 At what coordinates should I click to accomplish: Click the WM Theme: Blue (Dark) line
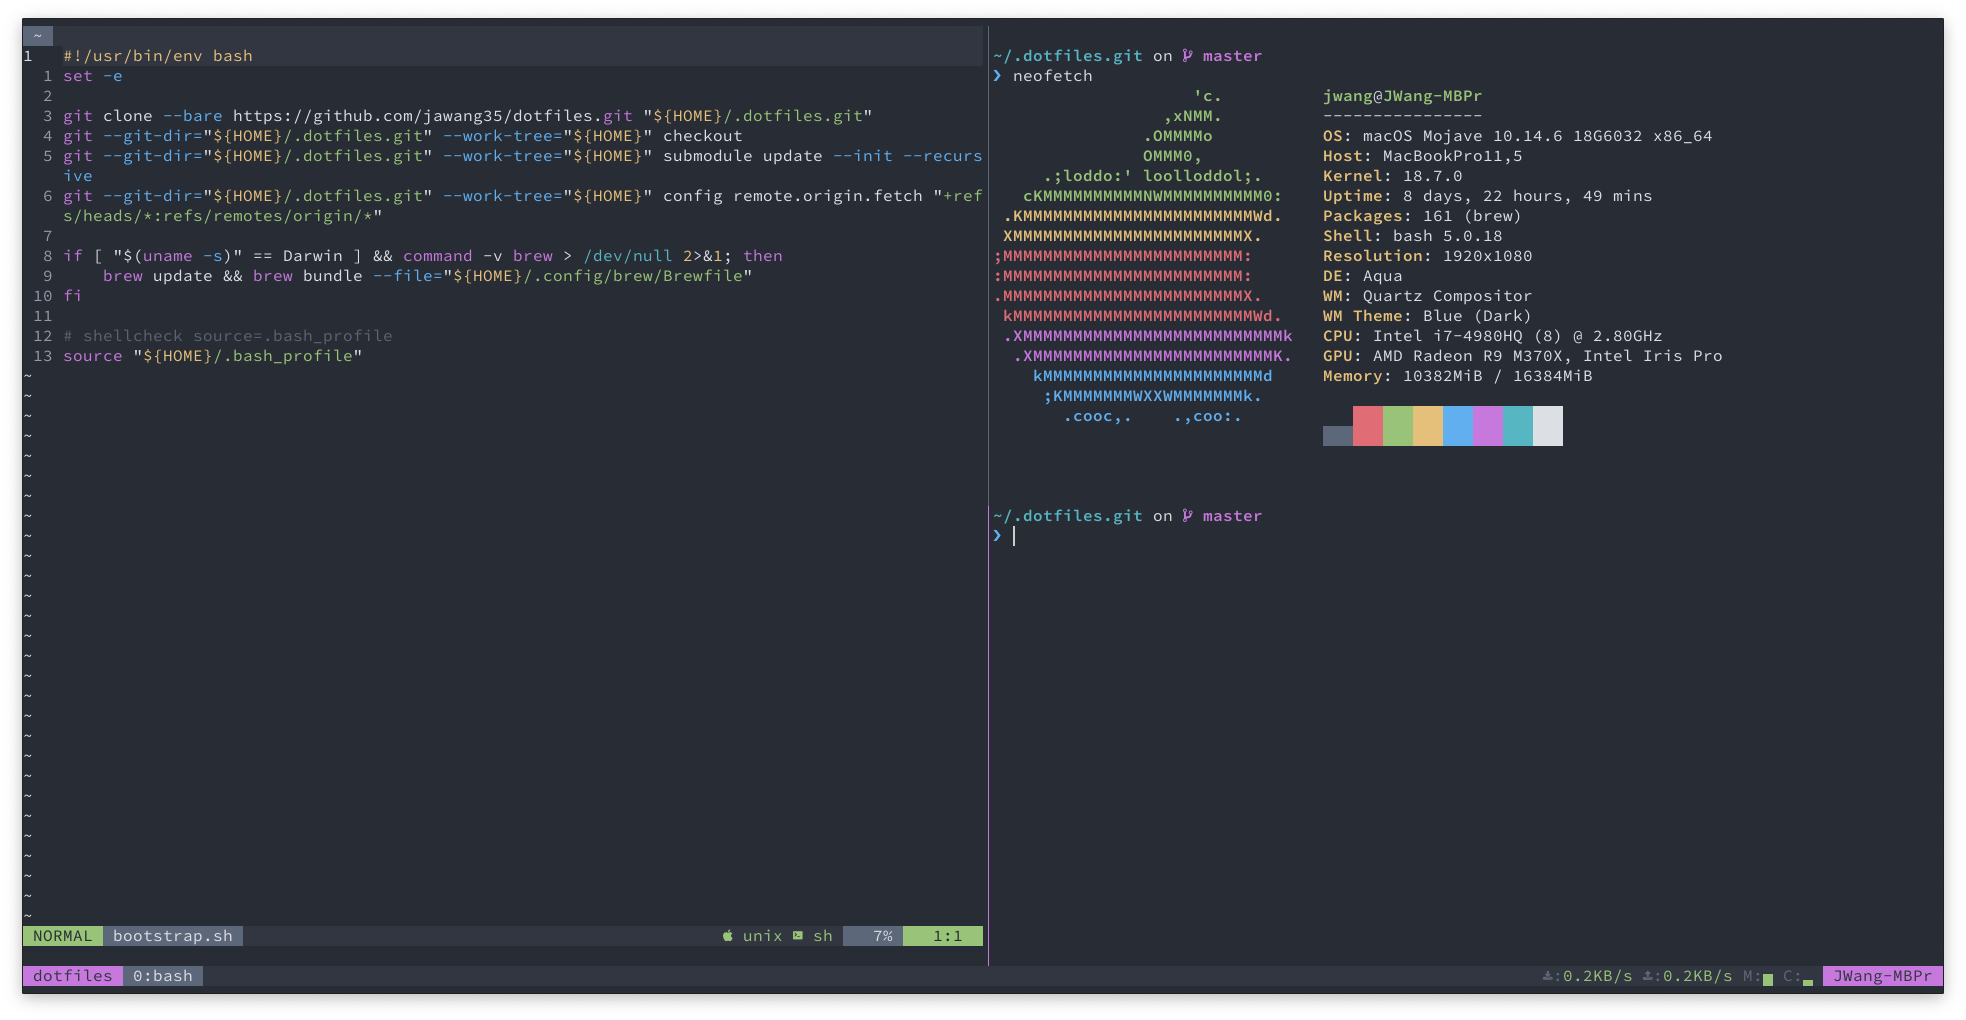1428,316
